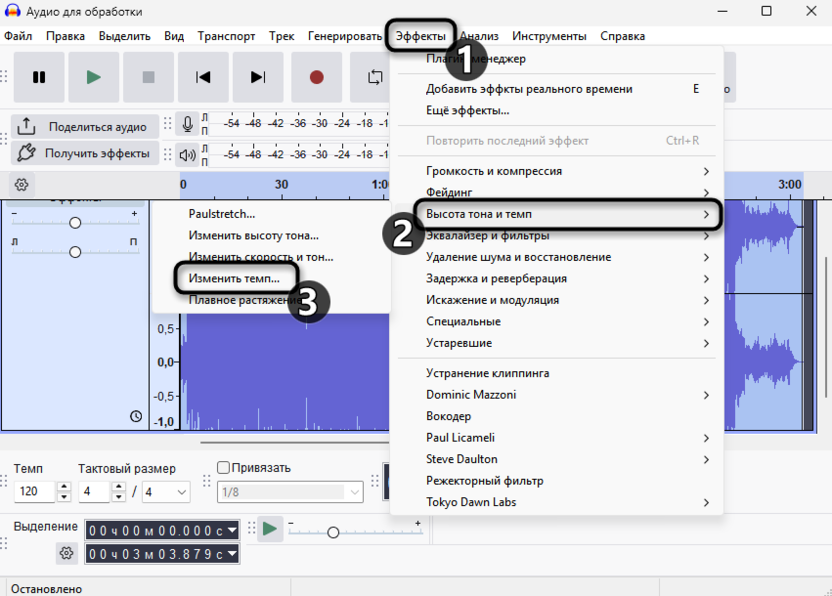Viewport: 832px width, 596px height.
Task: Adjust the track volume gain slider
Action: (75, 223)
